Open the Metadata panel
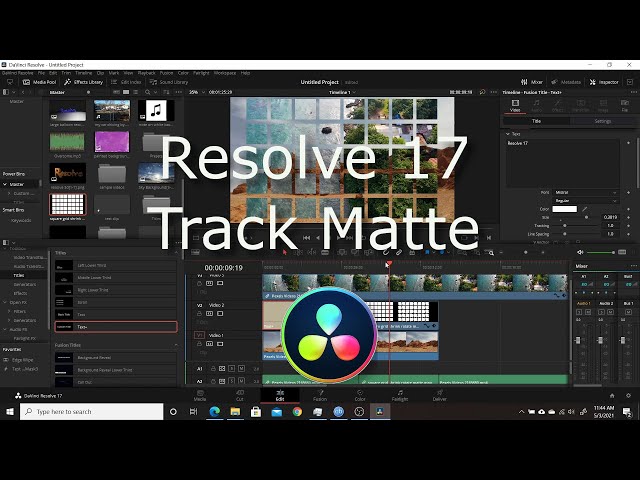This screenshot has height=480, width=640. (x=566, y=82)
